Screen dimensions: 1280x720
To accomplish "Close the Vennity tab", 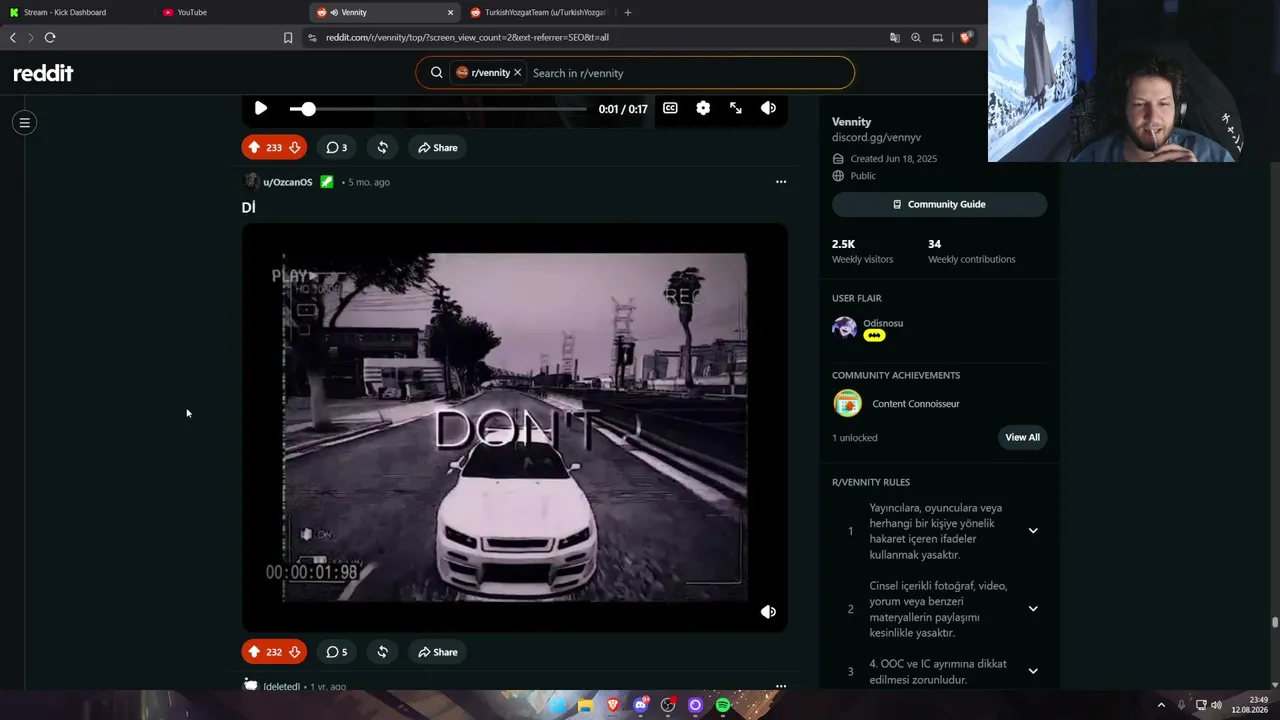I will (x=450, y=12).
